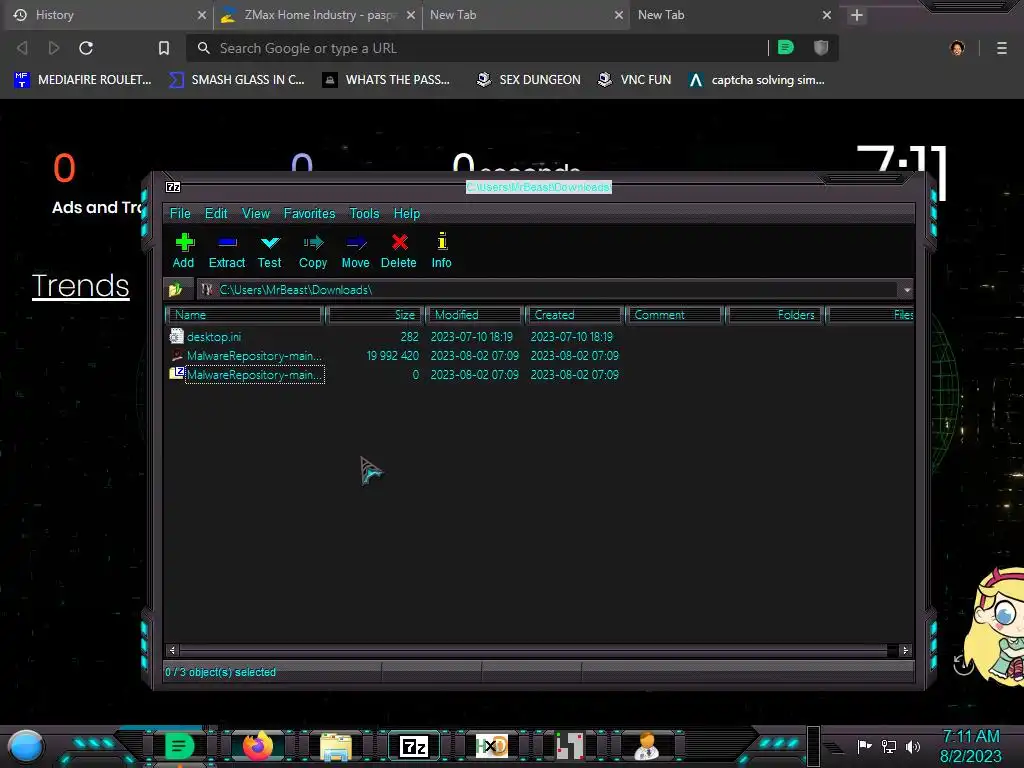Reload the browser page
The height and width of the screenshot is (768, 1024).
pyautogui.click(x=86, y=48)
